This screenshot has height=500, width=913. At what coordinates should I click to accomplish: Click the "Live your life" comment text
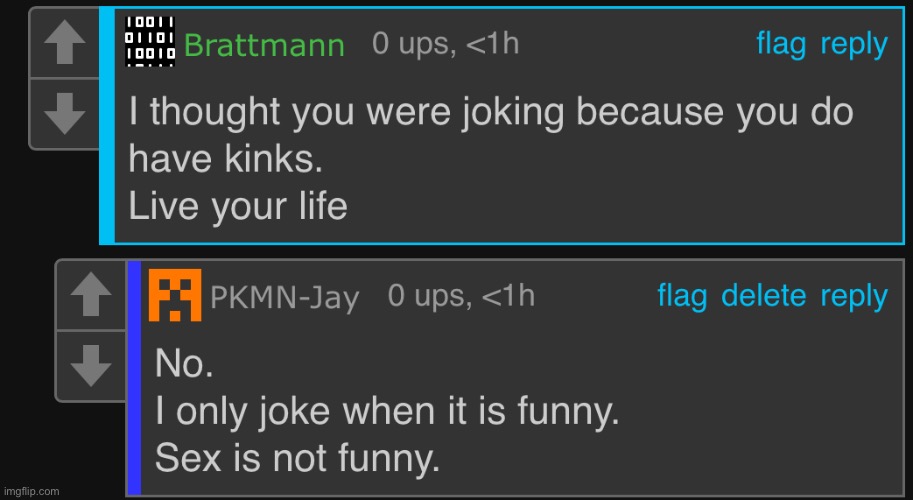click(x=238, y=206)
